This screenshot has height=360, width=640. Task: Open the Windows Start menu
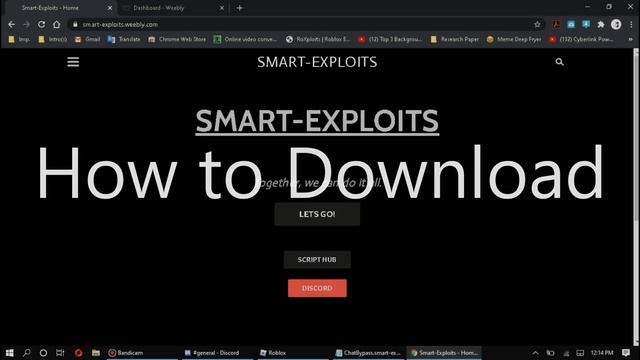coord(9,353)
